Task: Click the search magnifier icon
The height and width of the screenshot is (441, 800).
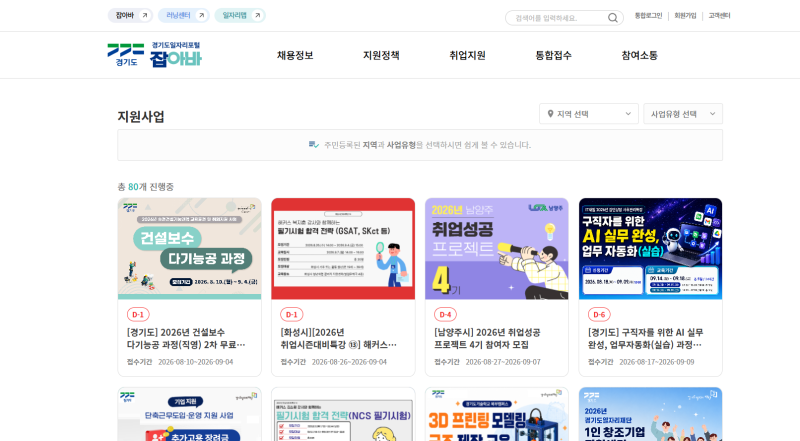Action: [612, 18]
